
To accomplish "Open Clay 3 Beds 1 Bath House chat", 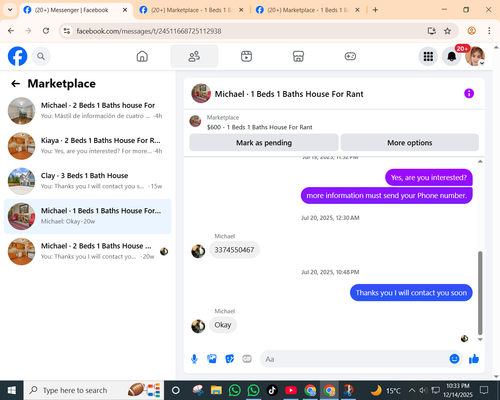I will [88, 181].
